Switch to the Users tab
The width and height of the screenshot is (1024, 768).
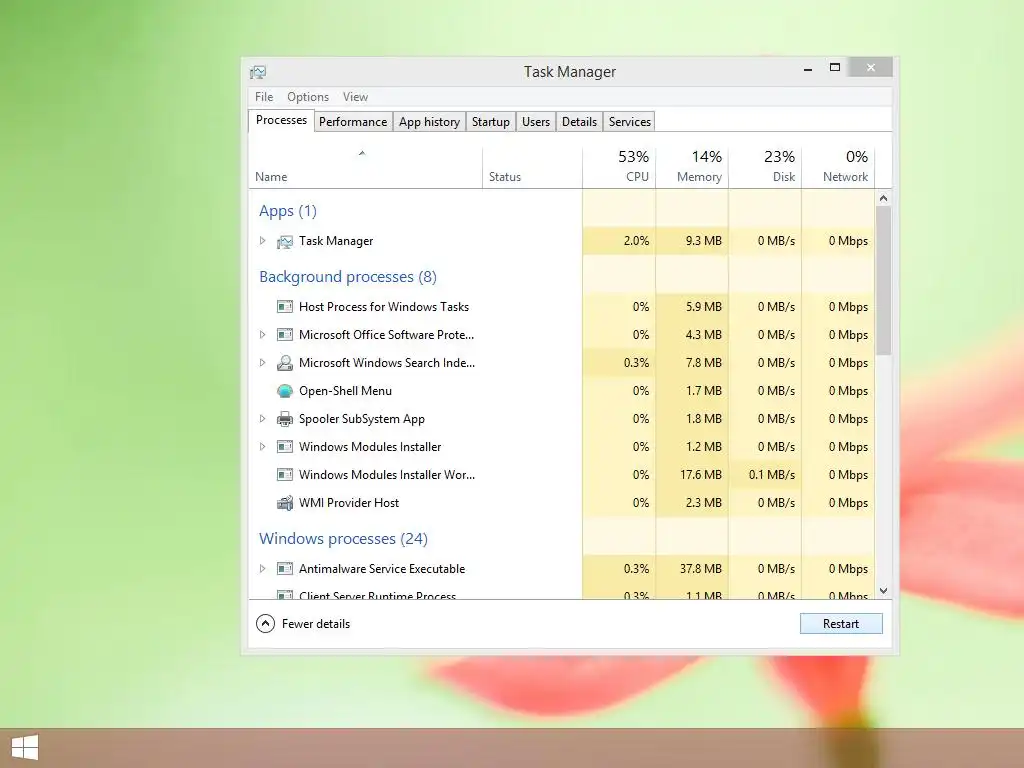point(536,122)
